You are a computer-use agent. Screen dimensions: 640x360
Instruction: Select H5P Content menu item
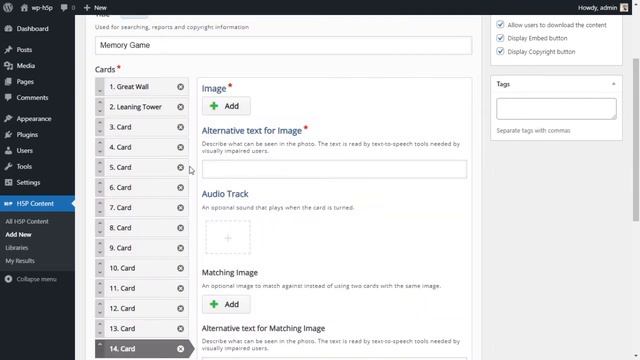pos(37,203)
